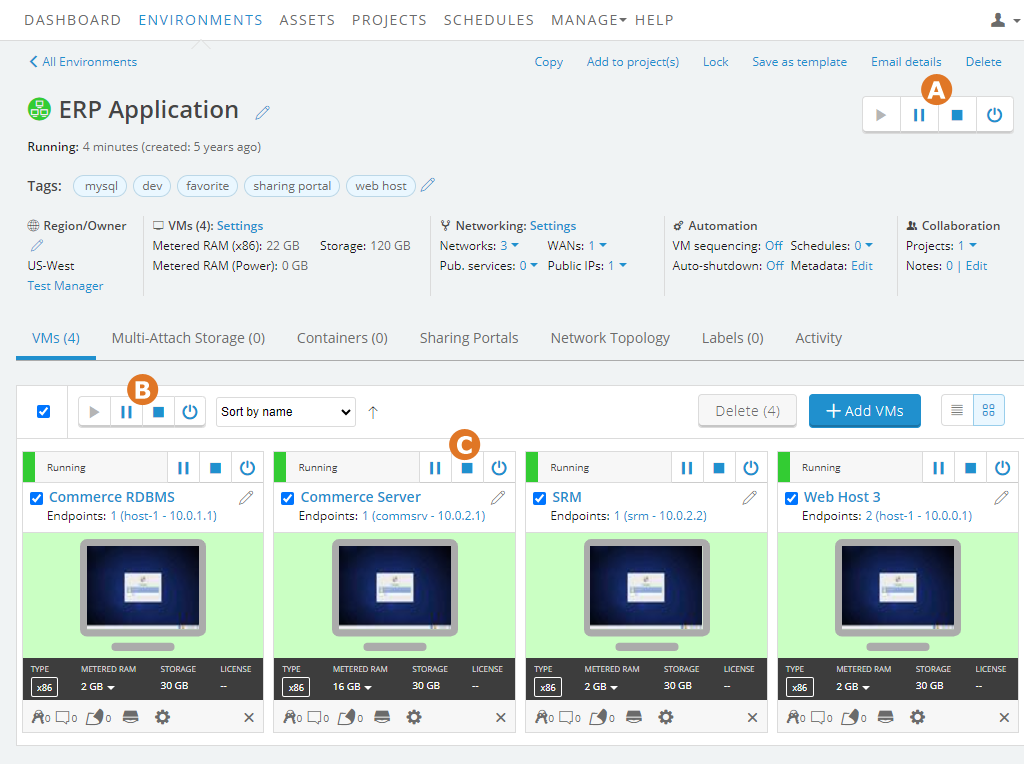Screen dimensions: 1024x764
Task: Open Commerce Server disk storage icon
Action: point(382,717)
